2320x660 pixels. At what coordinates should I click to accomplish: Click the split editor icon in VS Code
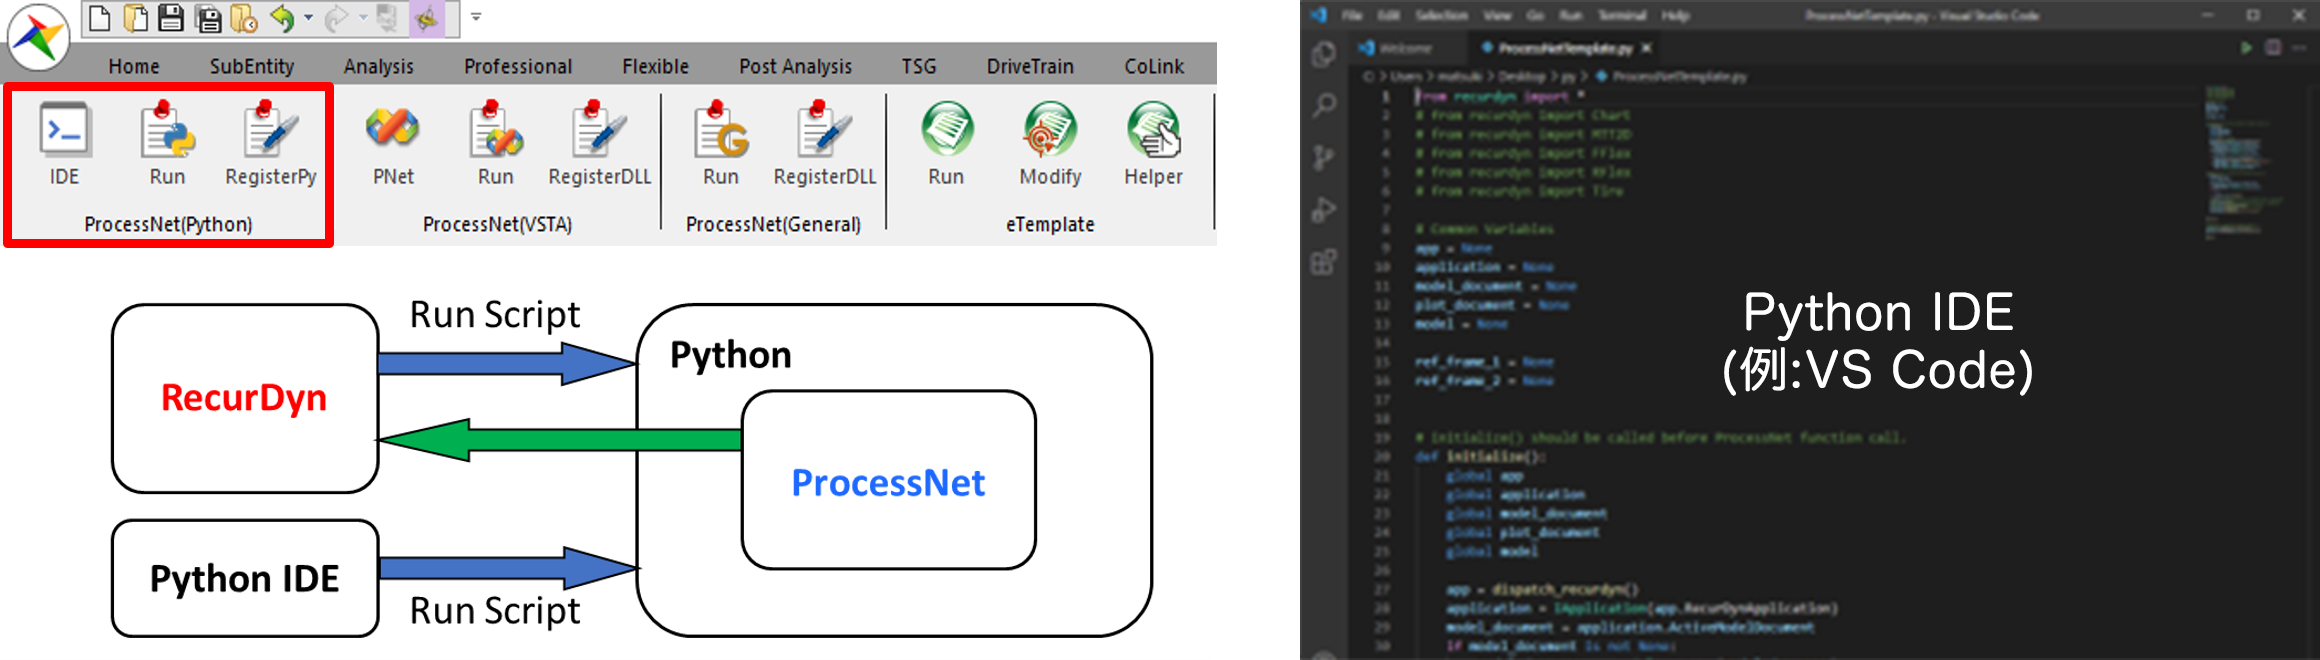coord(2273,48)
